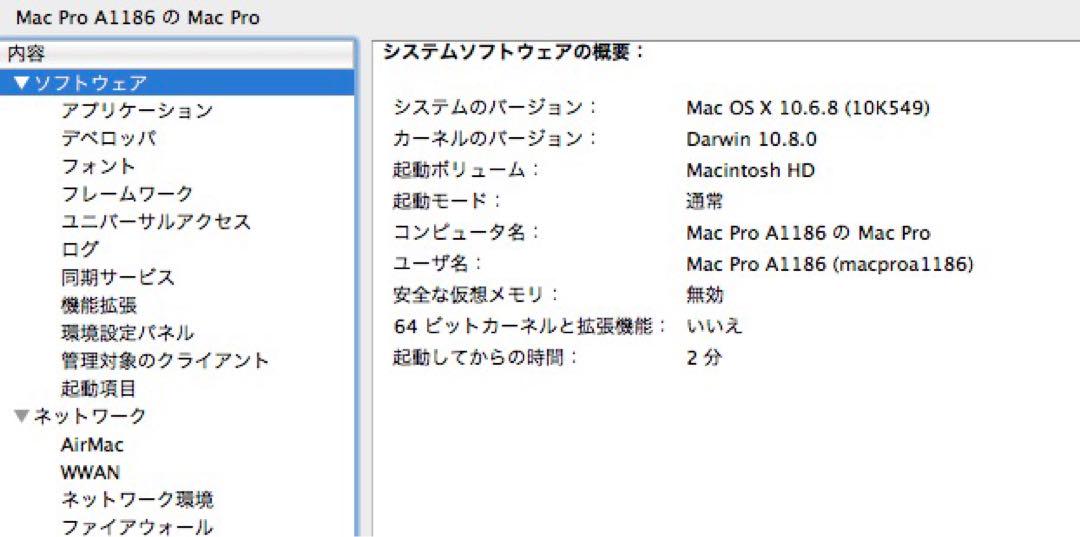Select WWAN in the sidebar
Screen dimensions: 1080x537
click(x=90, y=472)
